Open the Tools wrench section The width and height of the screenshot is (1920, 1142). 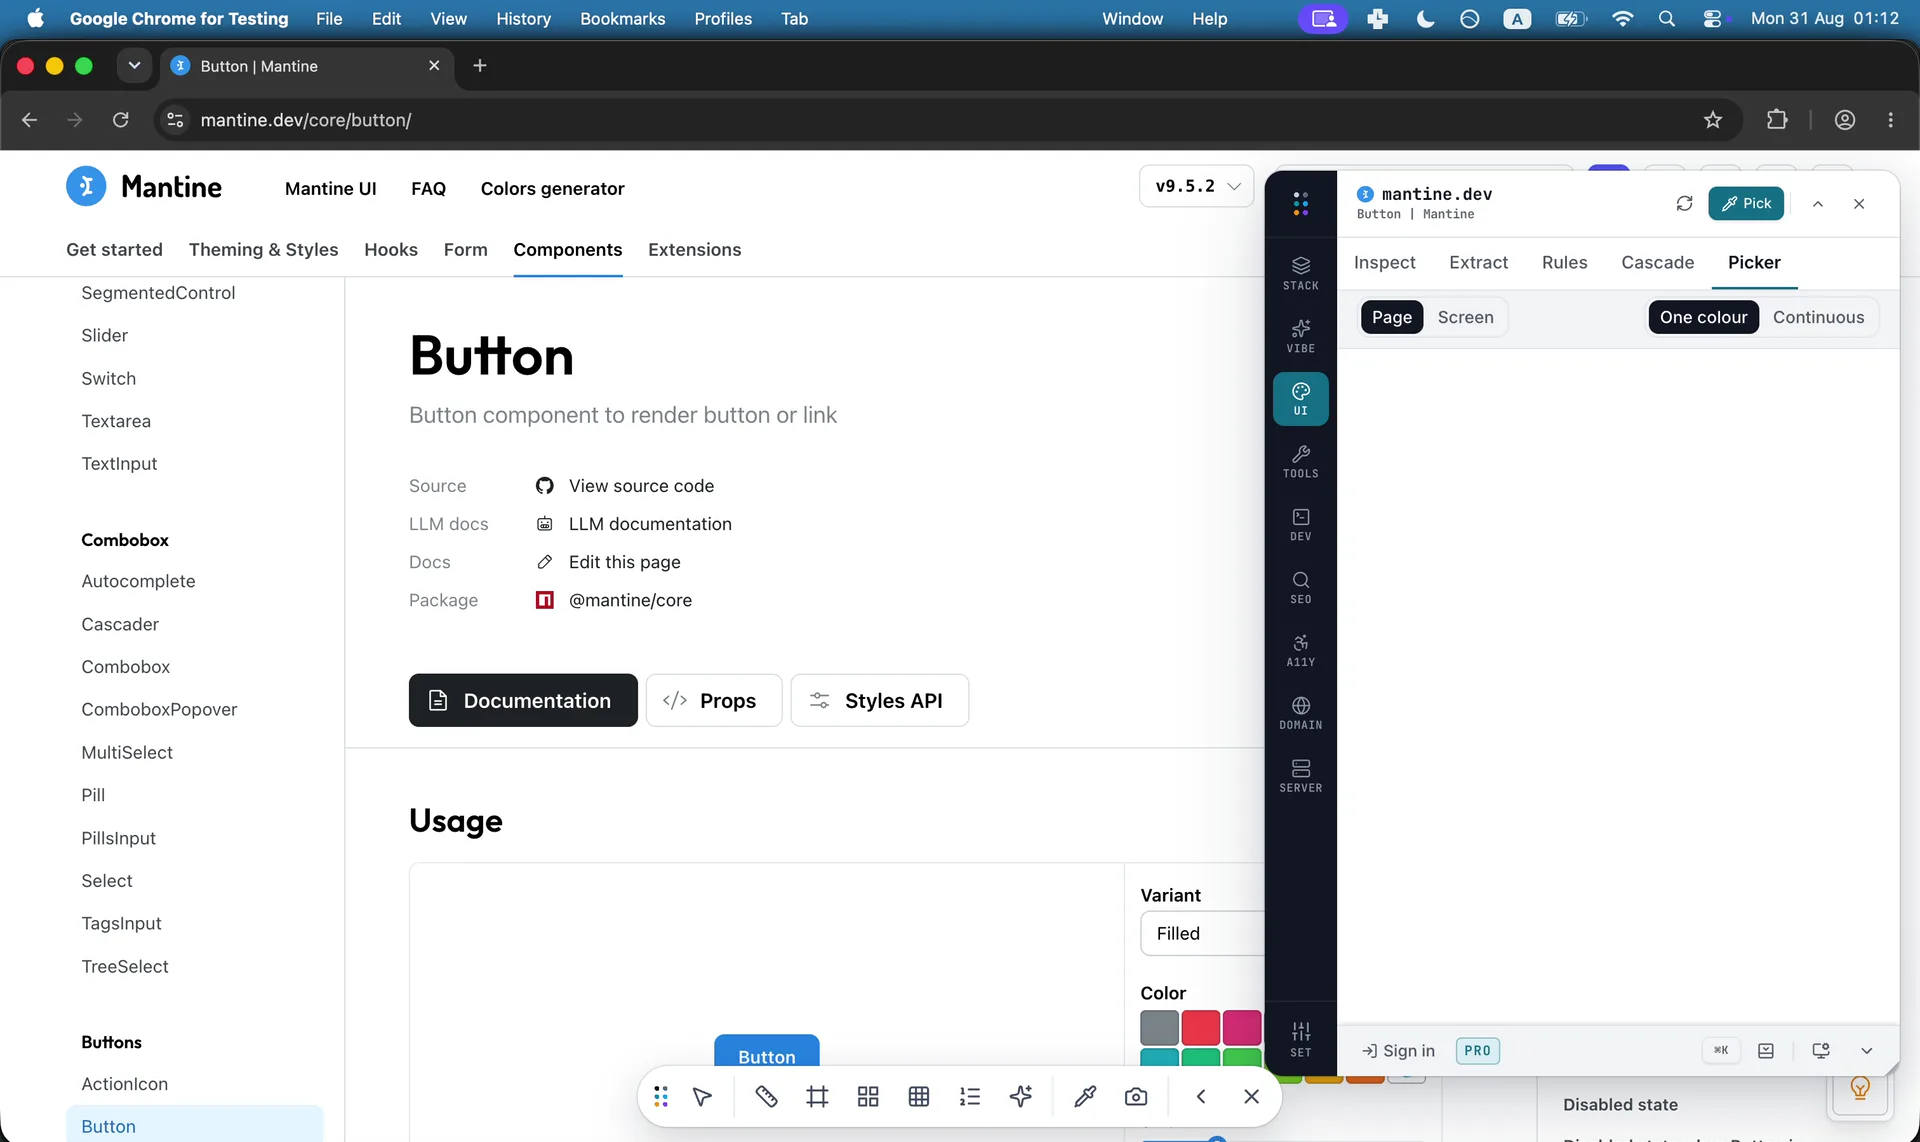pos(1300,462)
